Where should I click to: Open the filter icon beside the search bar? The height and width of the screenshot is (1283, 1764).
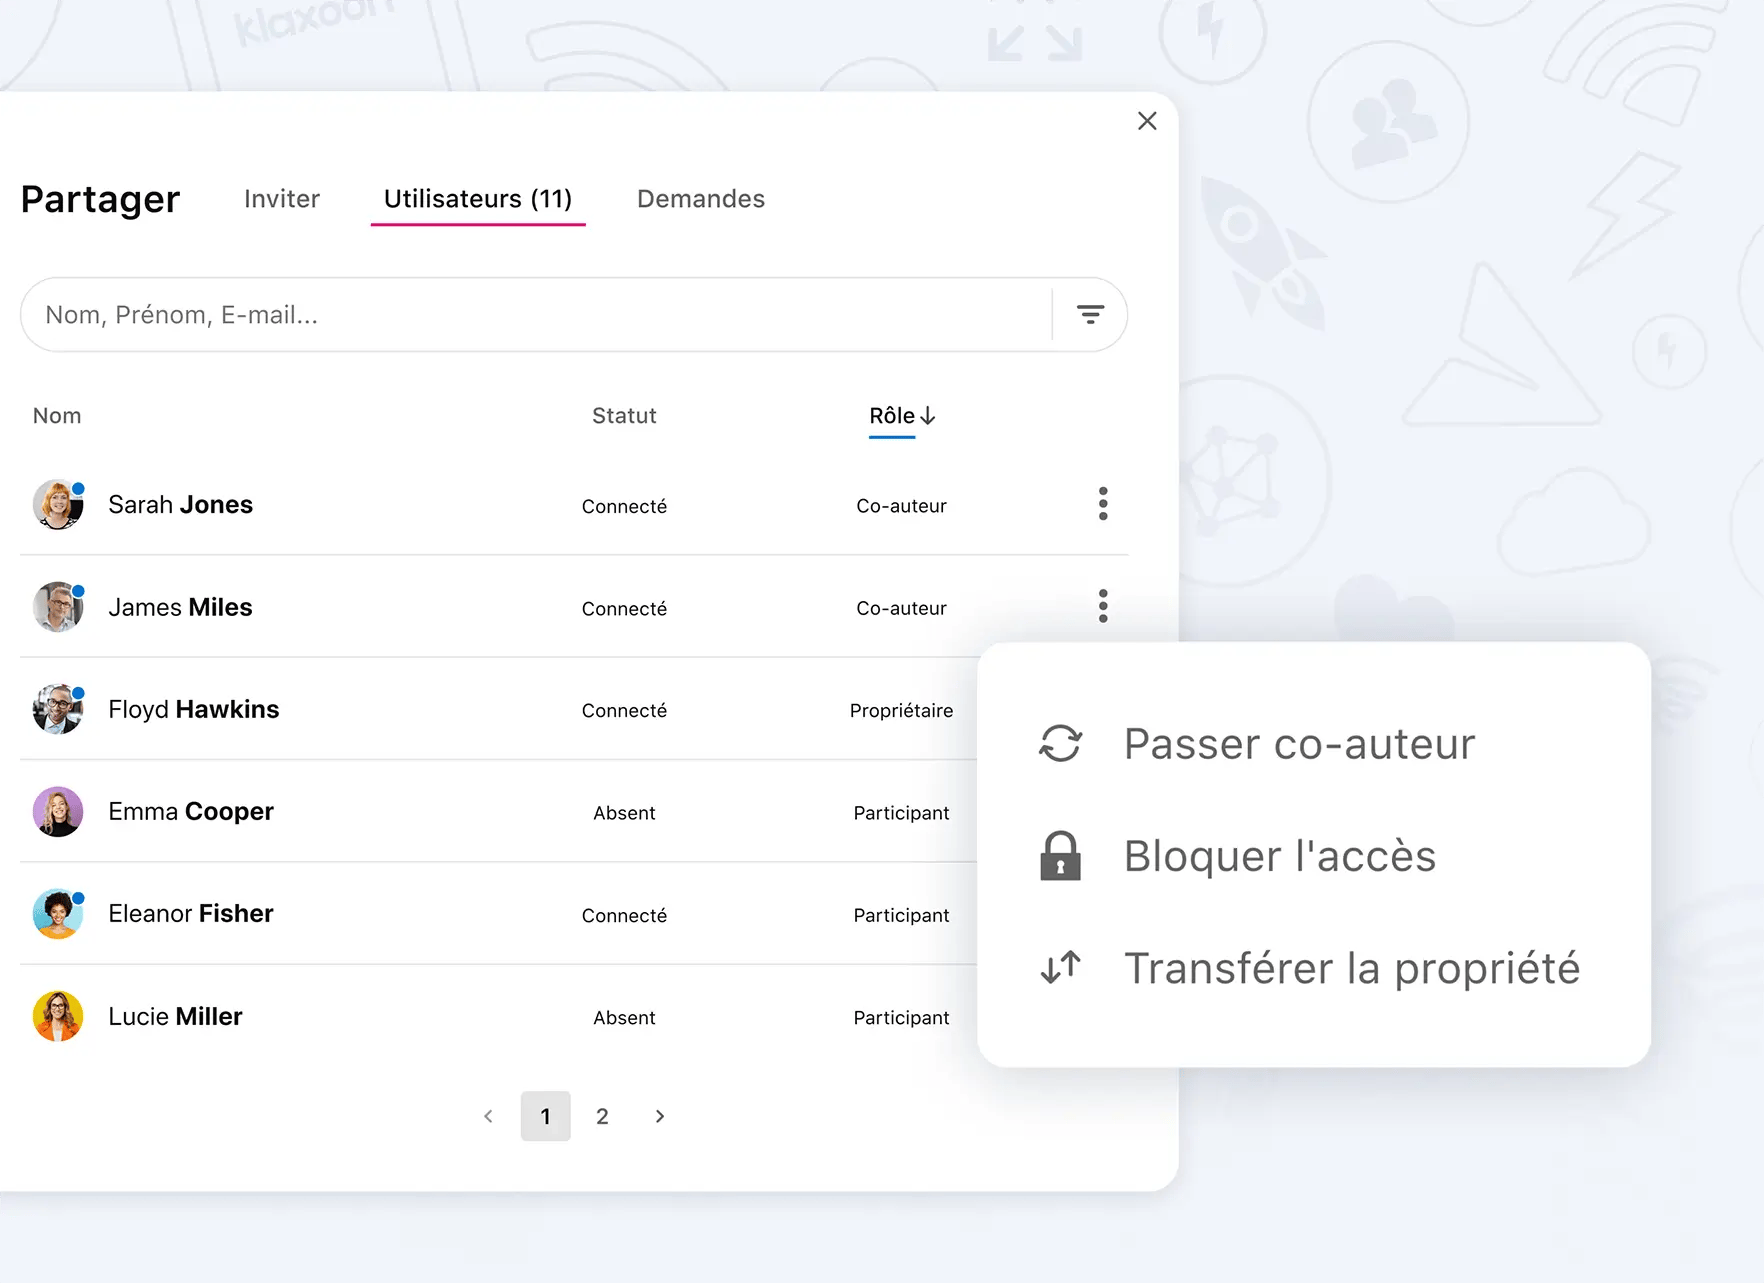pyautogui.click(x=1091, y=315)
